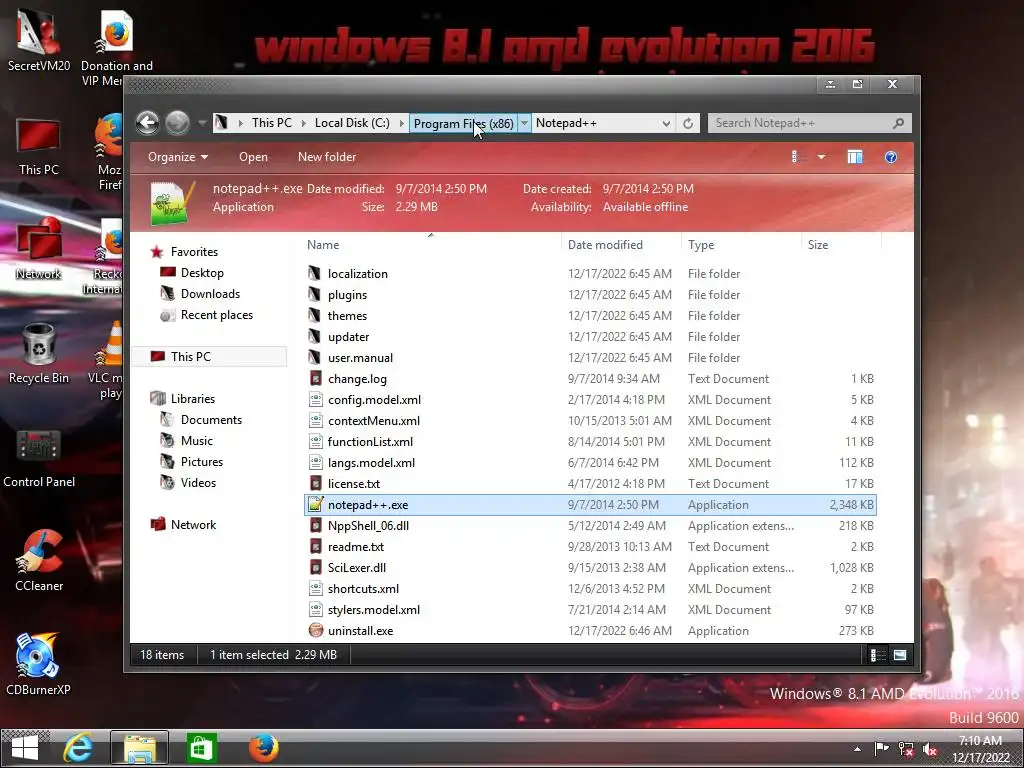Select the plugins folder
This screenshot has height=768, width=1024.
pyautogui.click(x=347, y=295)
